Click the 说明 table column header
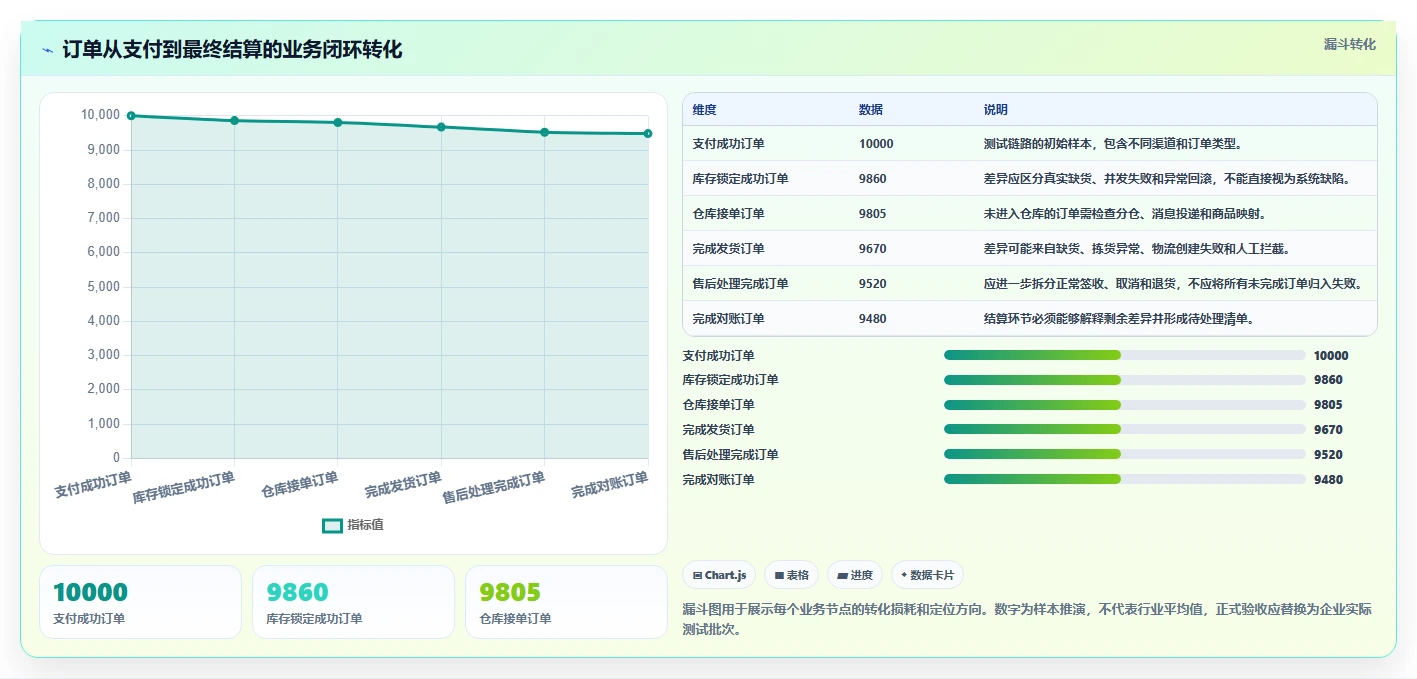This screenshot has width=1417, height=679. (996, 110)
